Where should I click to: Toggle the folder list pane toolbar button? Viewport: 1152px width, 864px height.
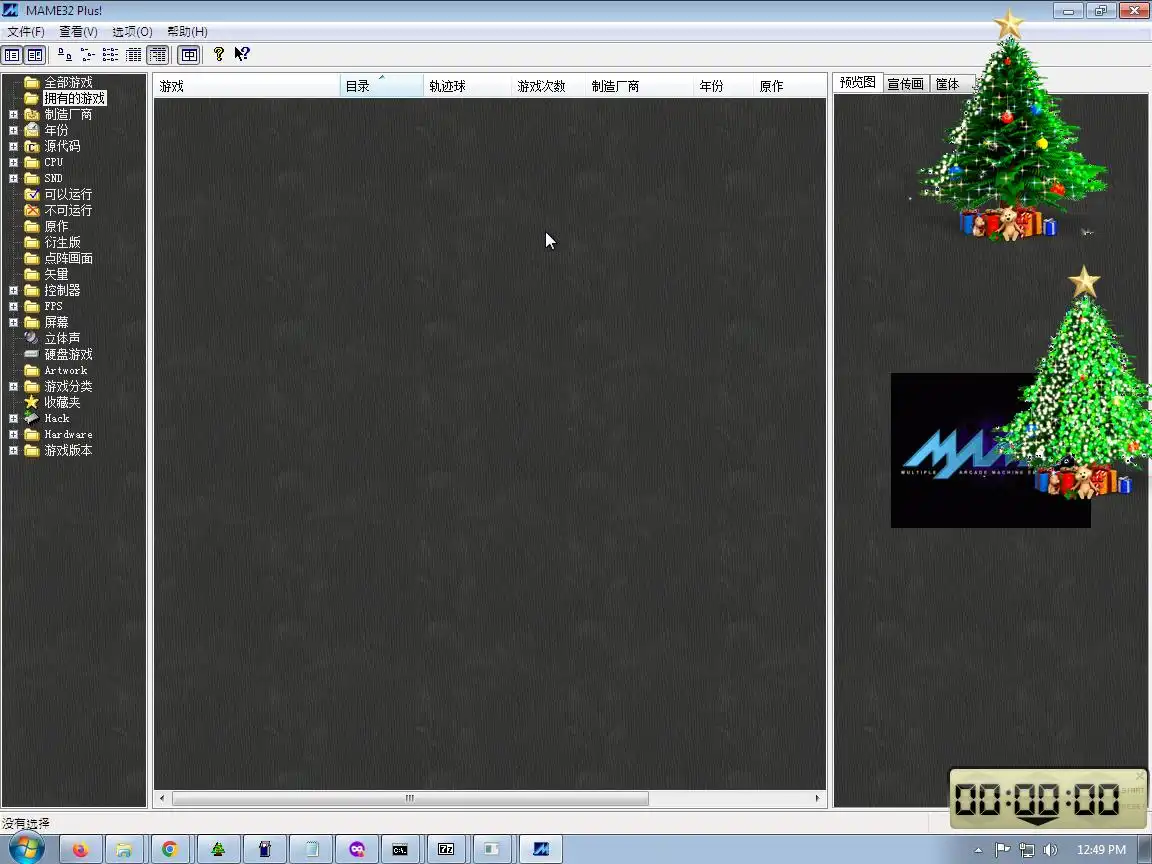tap(12, 55)
